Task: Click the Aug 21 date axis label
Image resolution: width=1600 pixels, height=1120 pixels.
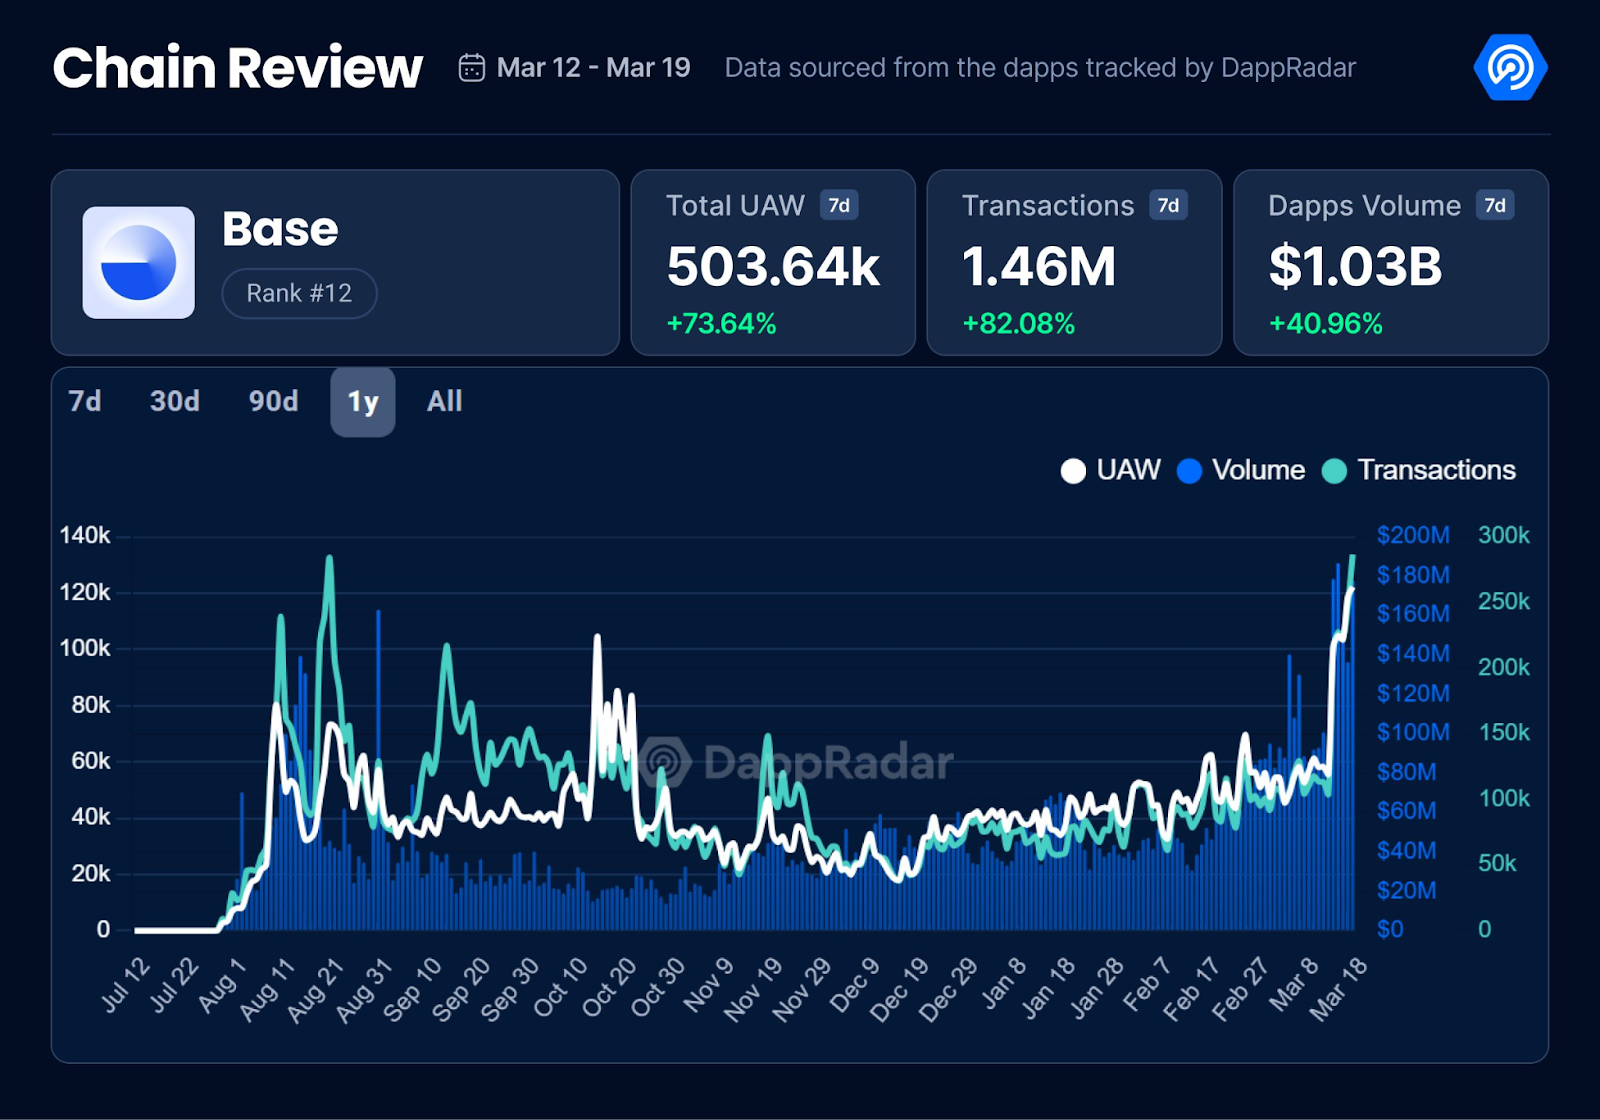Action: [316, 989]
